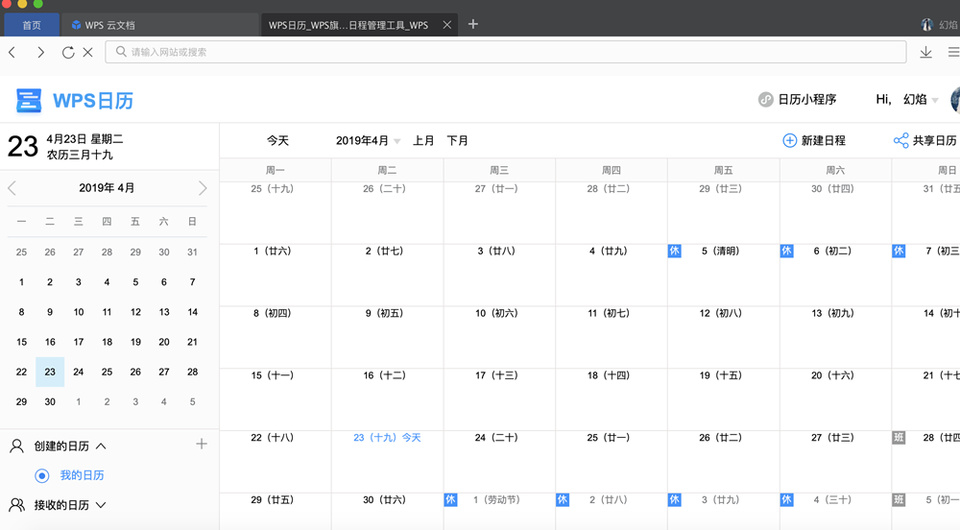Select day 15 in the mini calendar
This screenshot has width=960, height=530.
(x=21, y=342)
